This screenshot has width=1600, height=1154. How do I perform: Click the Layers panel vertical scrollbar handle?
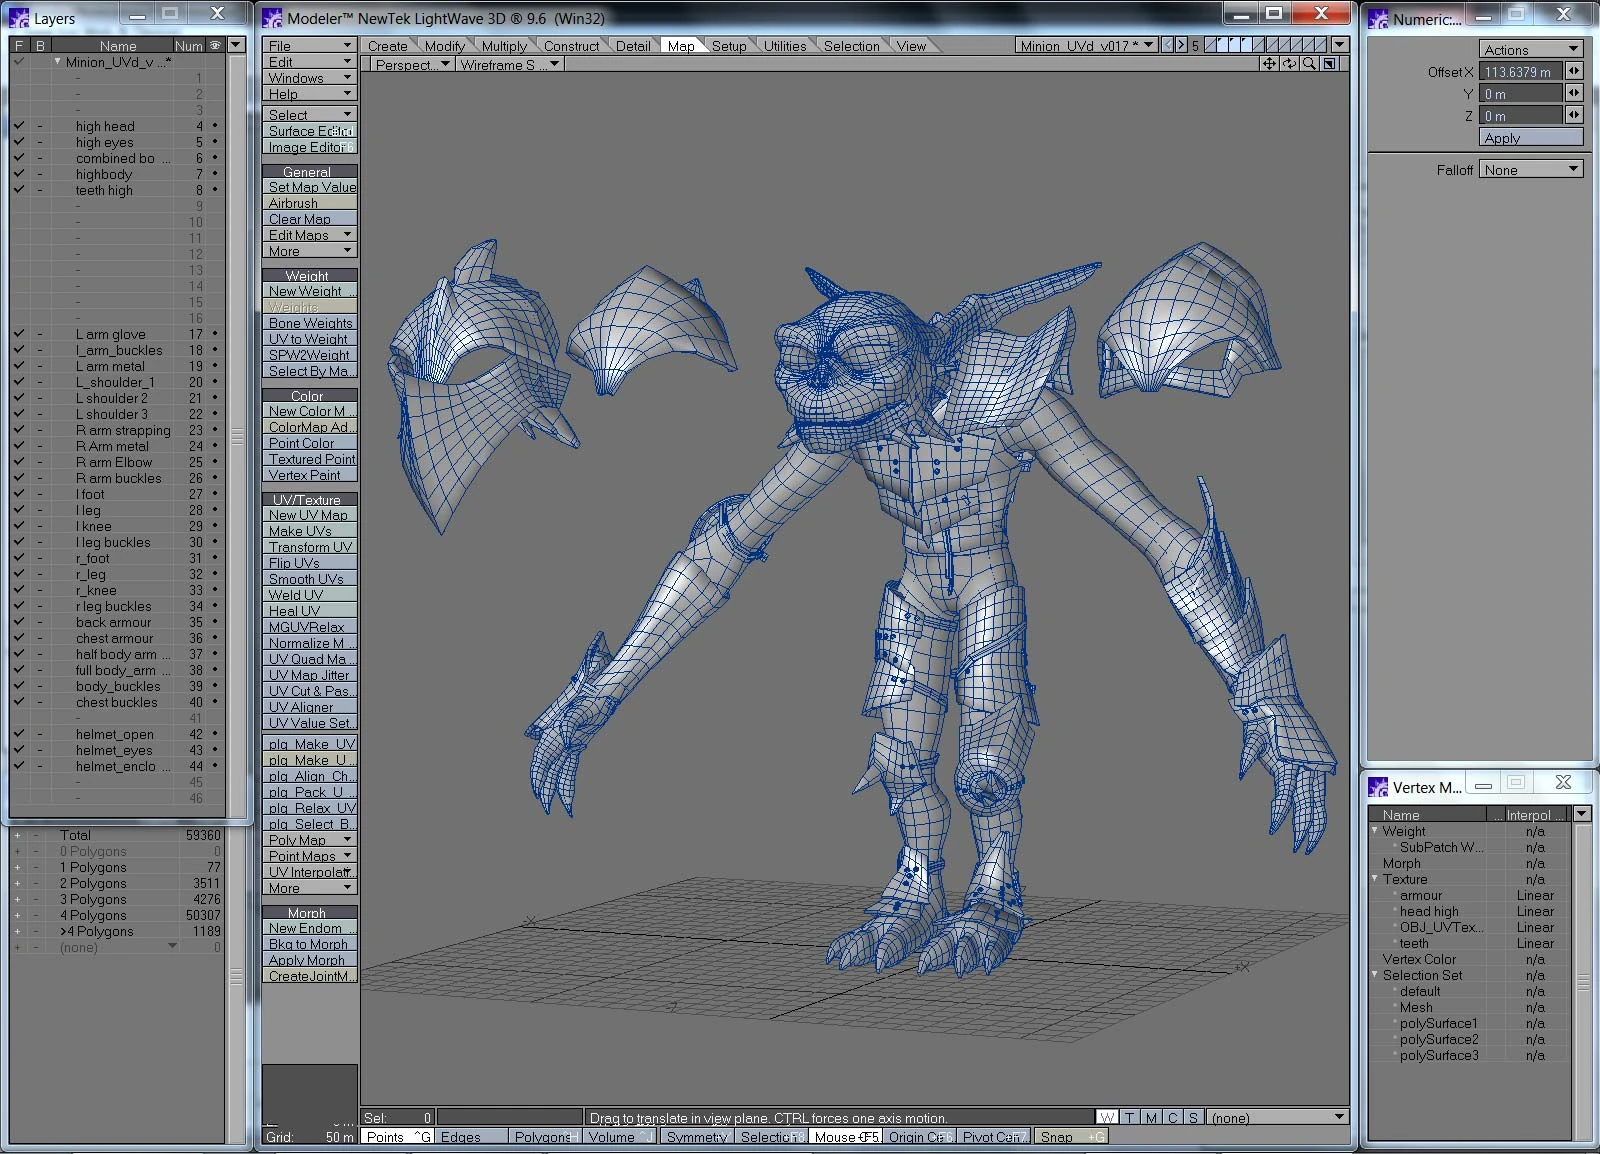click(237, 437)
